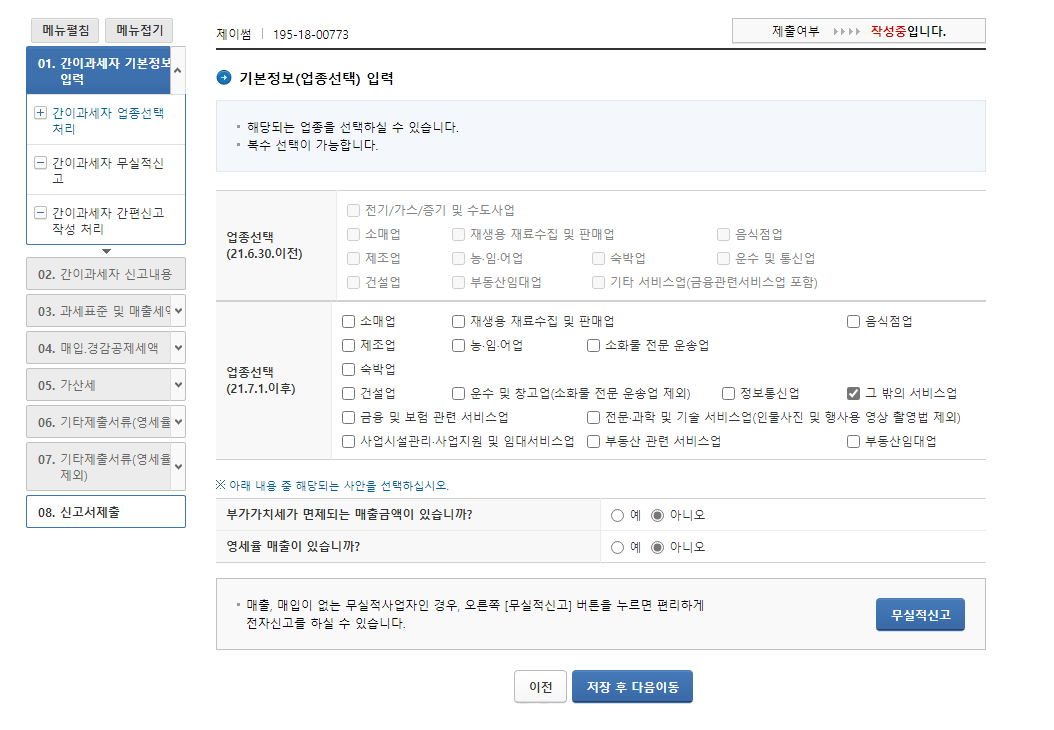1054x730 pixels.
Task: Expand the 간이과세자 업종선택 처리 tree item
Action: [x=40, y=112]
